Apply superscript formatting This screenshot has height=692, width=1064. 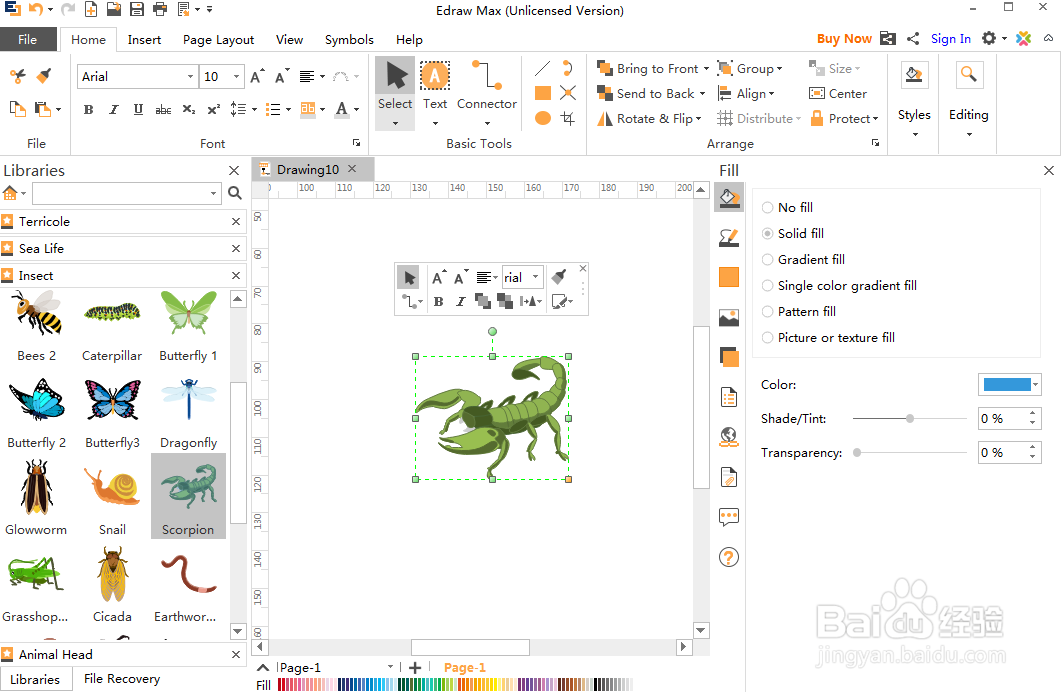click(214, 109)
